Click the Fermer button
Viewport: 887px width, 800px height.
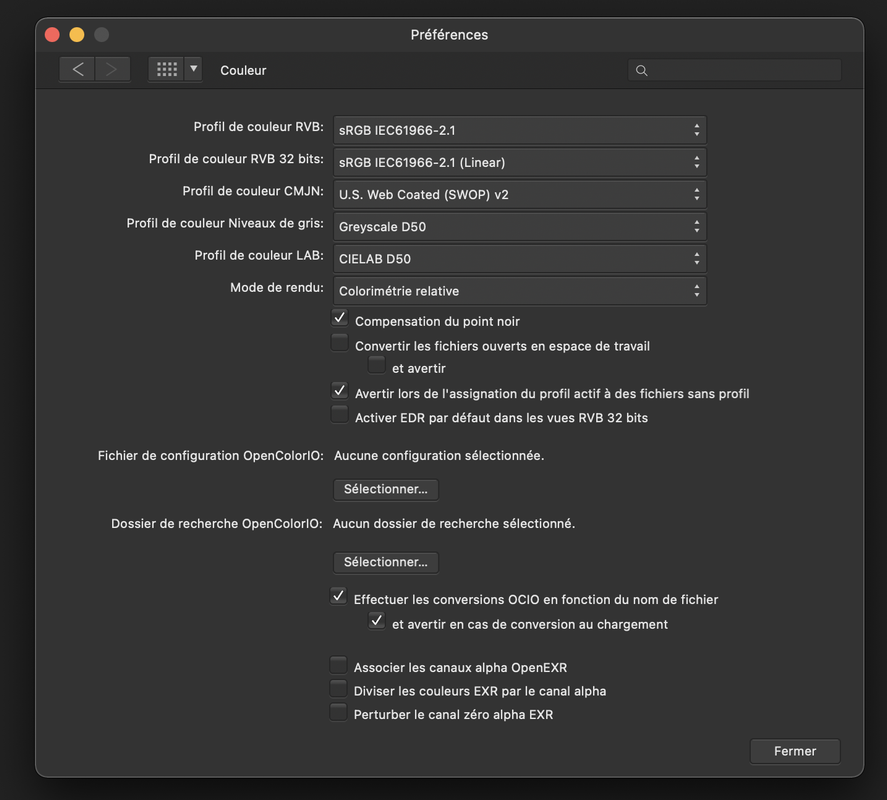point(795,751)
